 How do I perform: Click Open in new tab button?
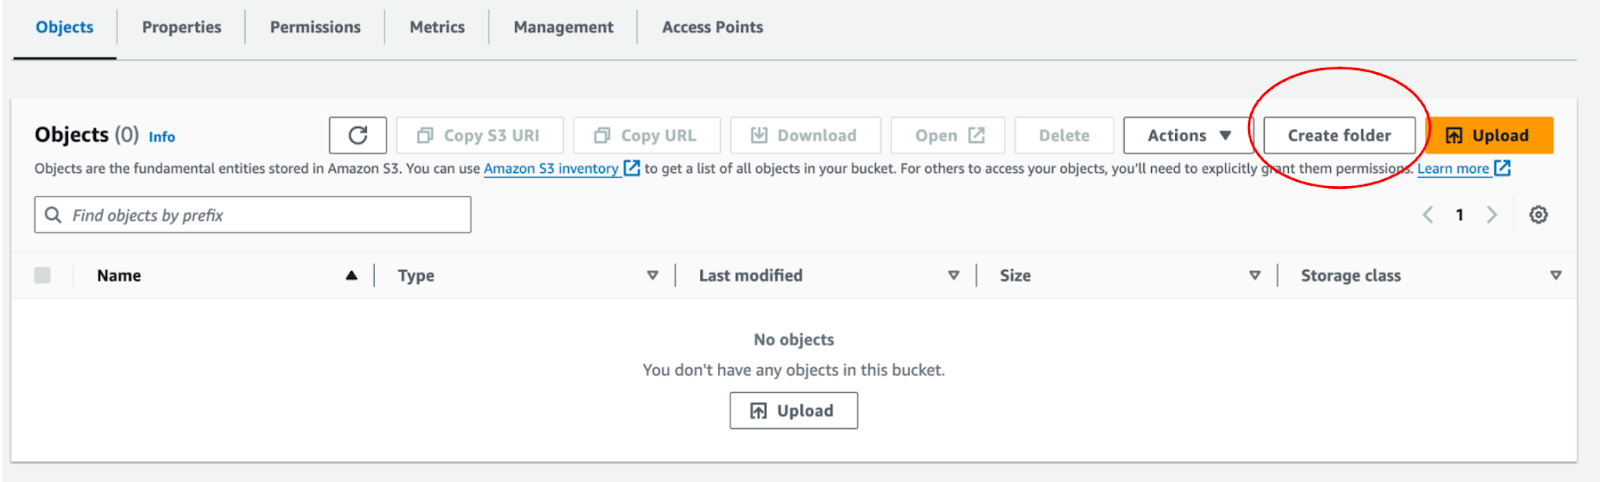[x=948, y=135]
